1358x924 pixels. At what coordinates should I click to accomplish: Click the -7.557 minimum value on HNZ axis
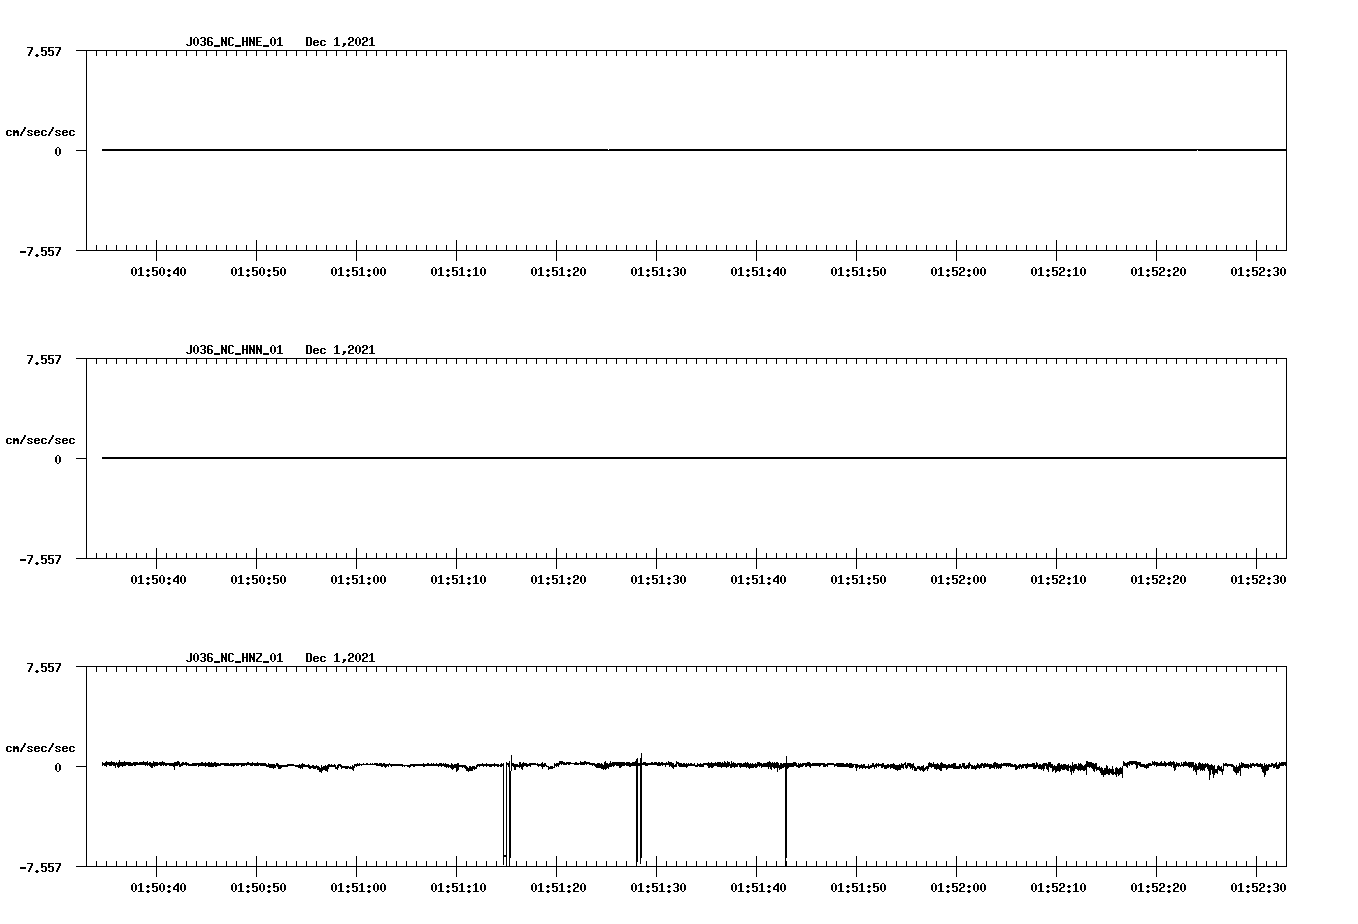(x=40, y=868)
